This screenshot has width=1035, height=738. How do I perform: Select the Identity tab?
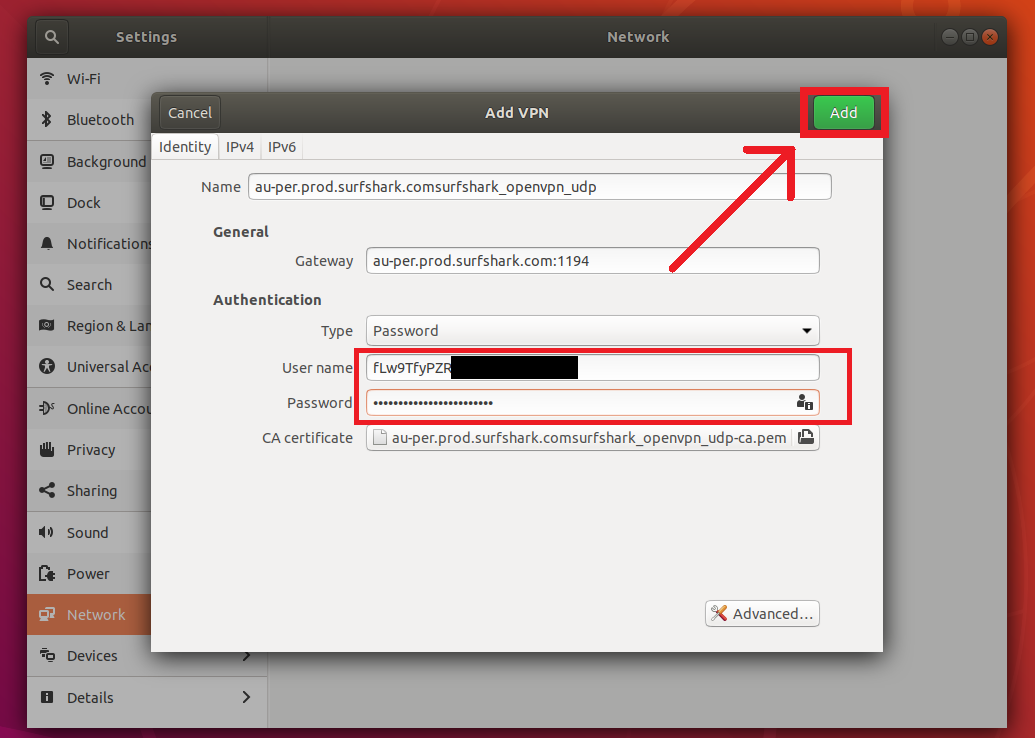[x=185, y=147]
